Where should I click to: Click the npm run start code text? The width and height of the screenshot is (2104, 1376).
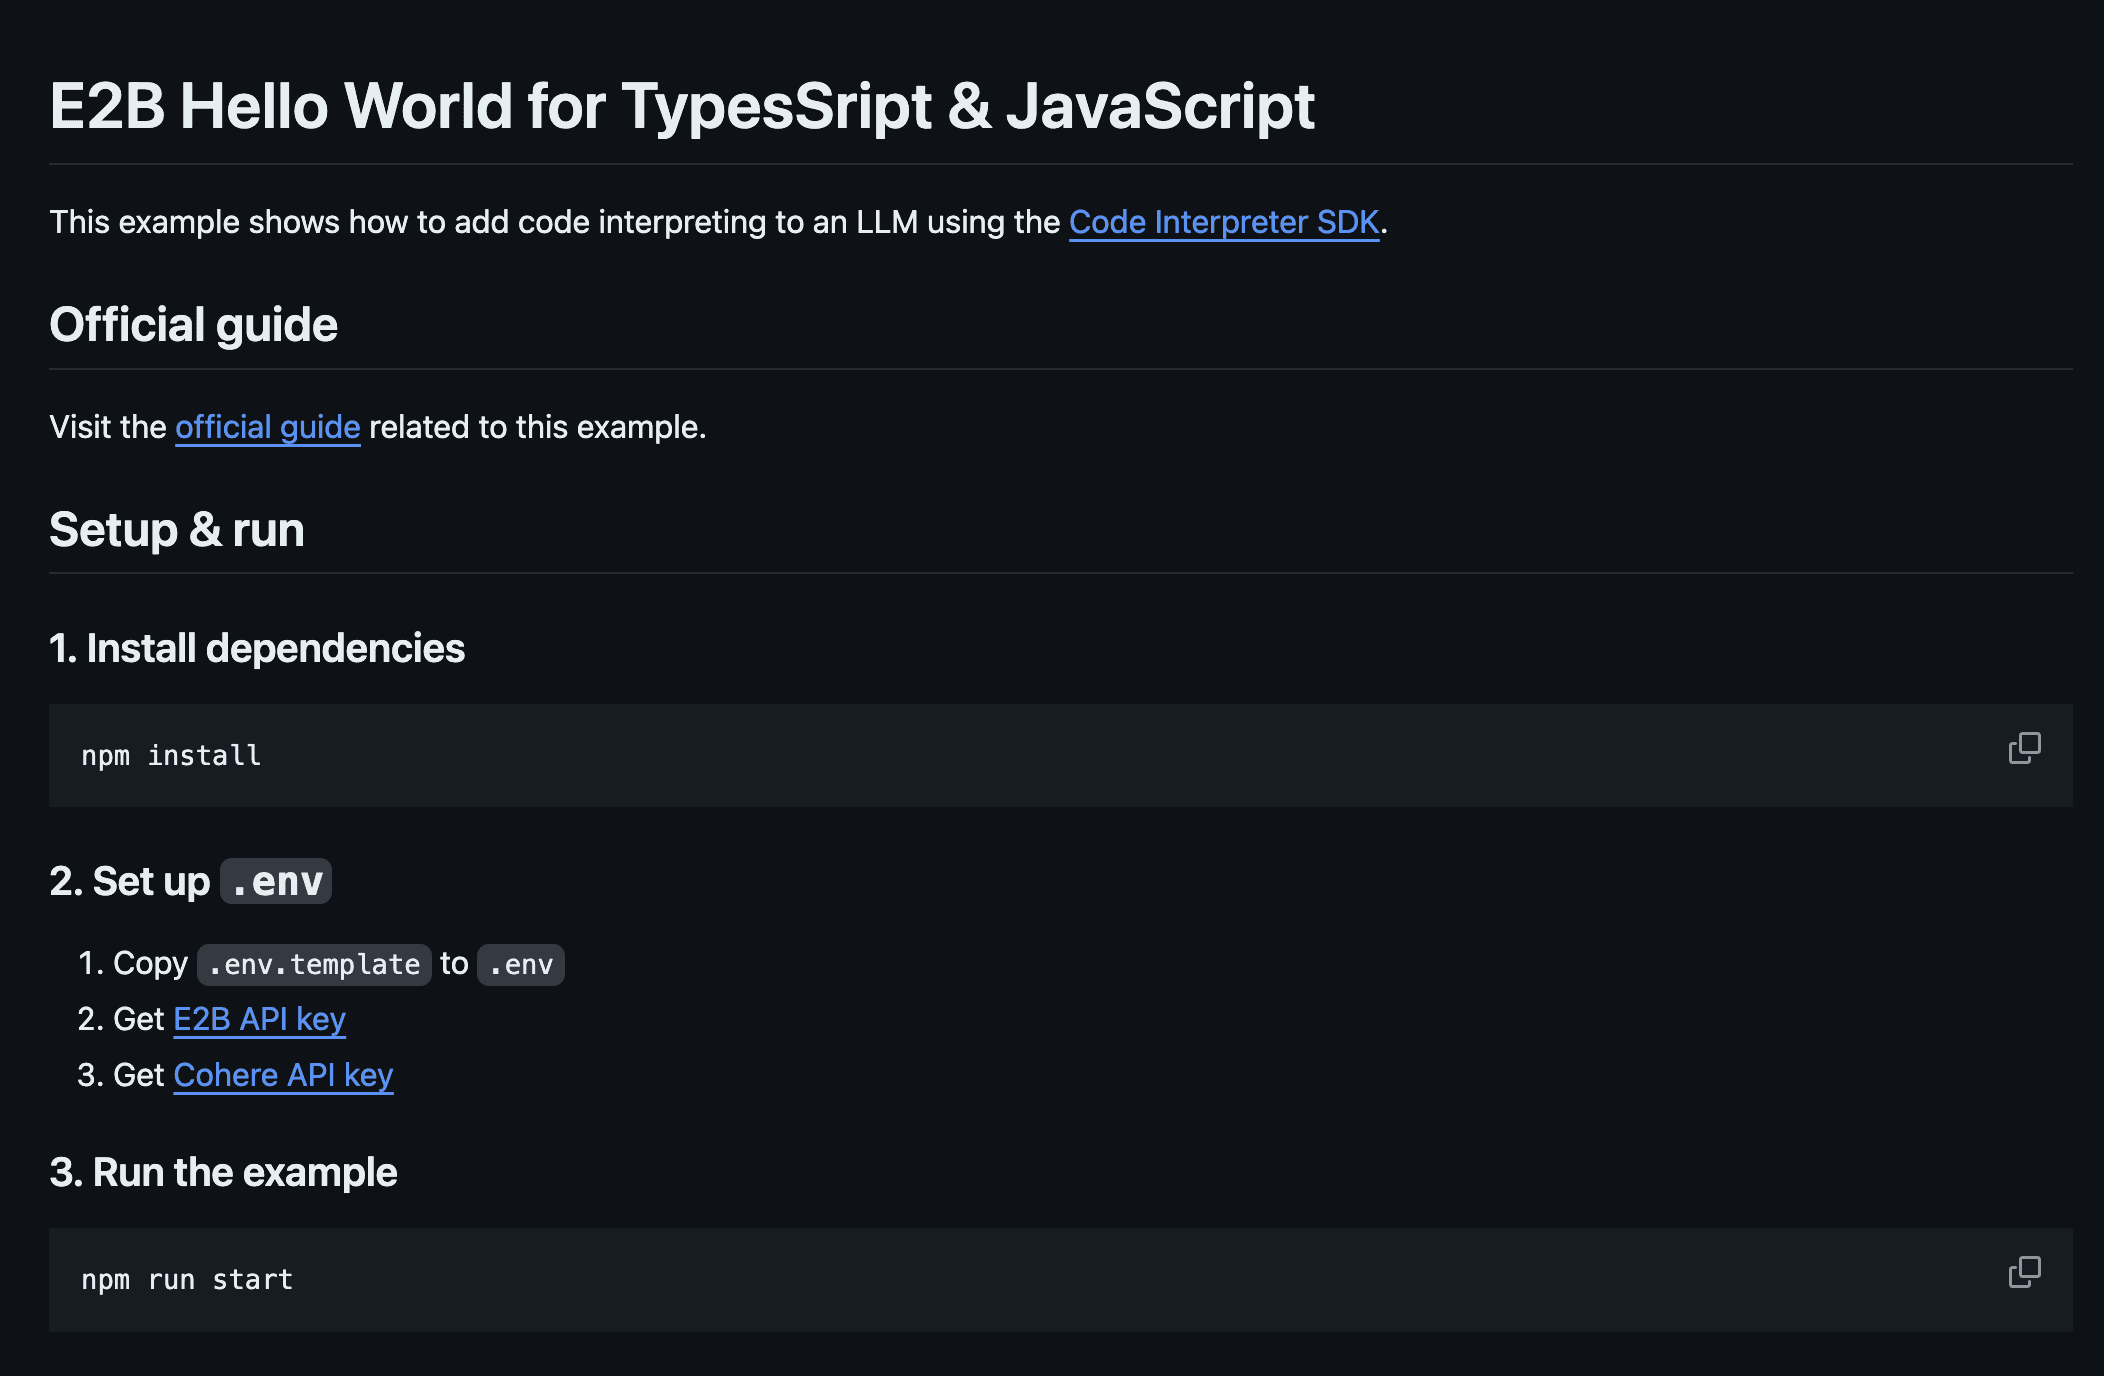[x=187, y=1280]
